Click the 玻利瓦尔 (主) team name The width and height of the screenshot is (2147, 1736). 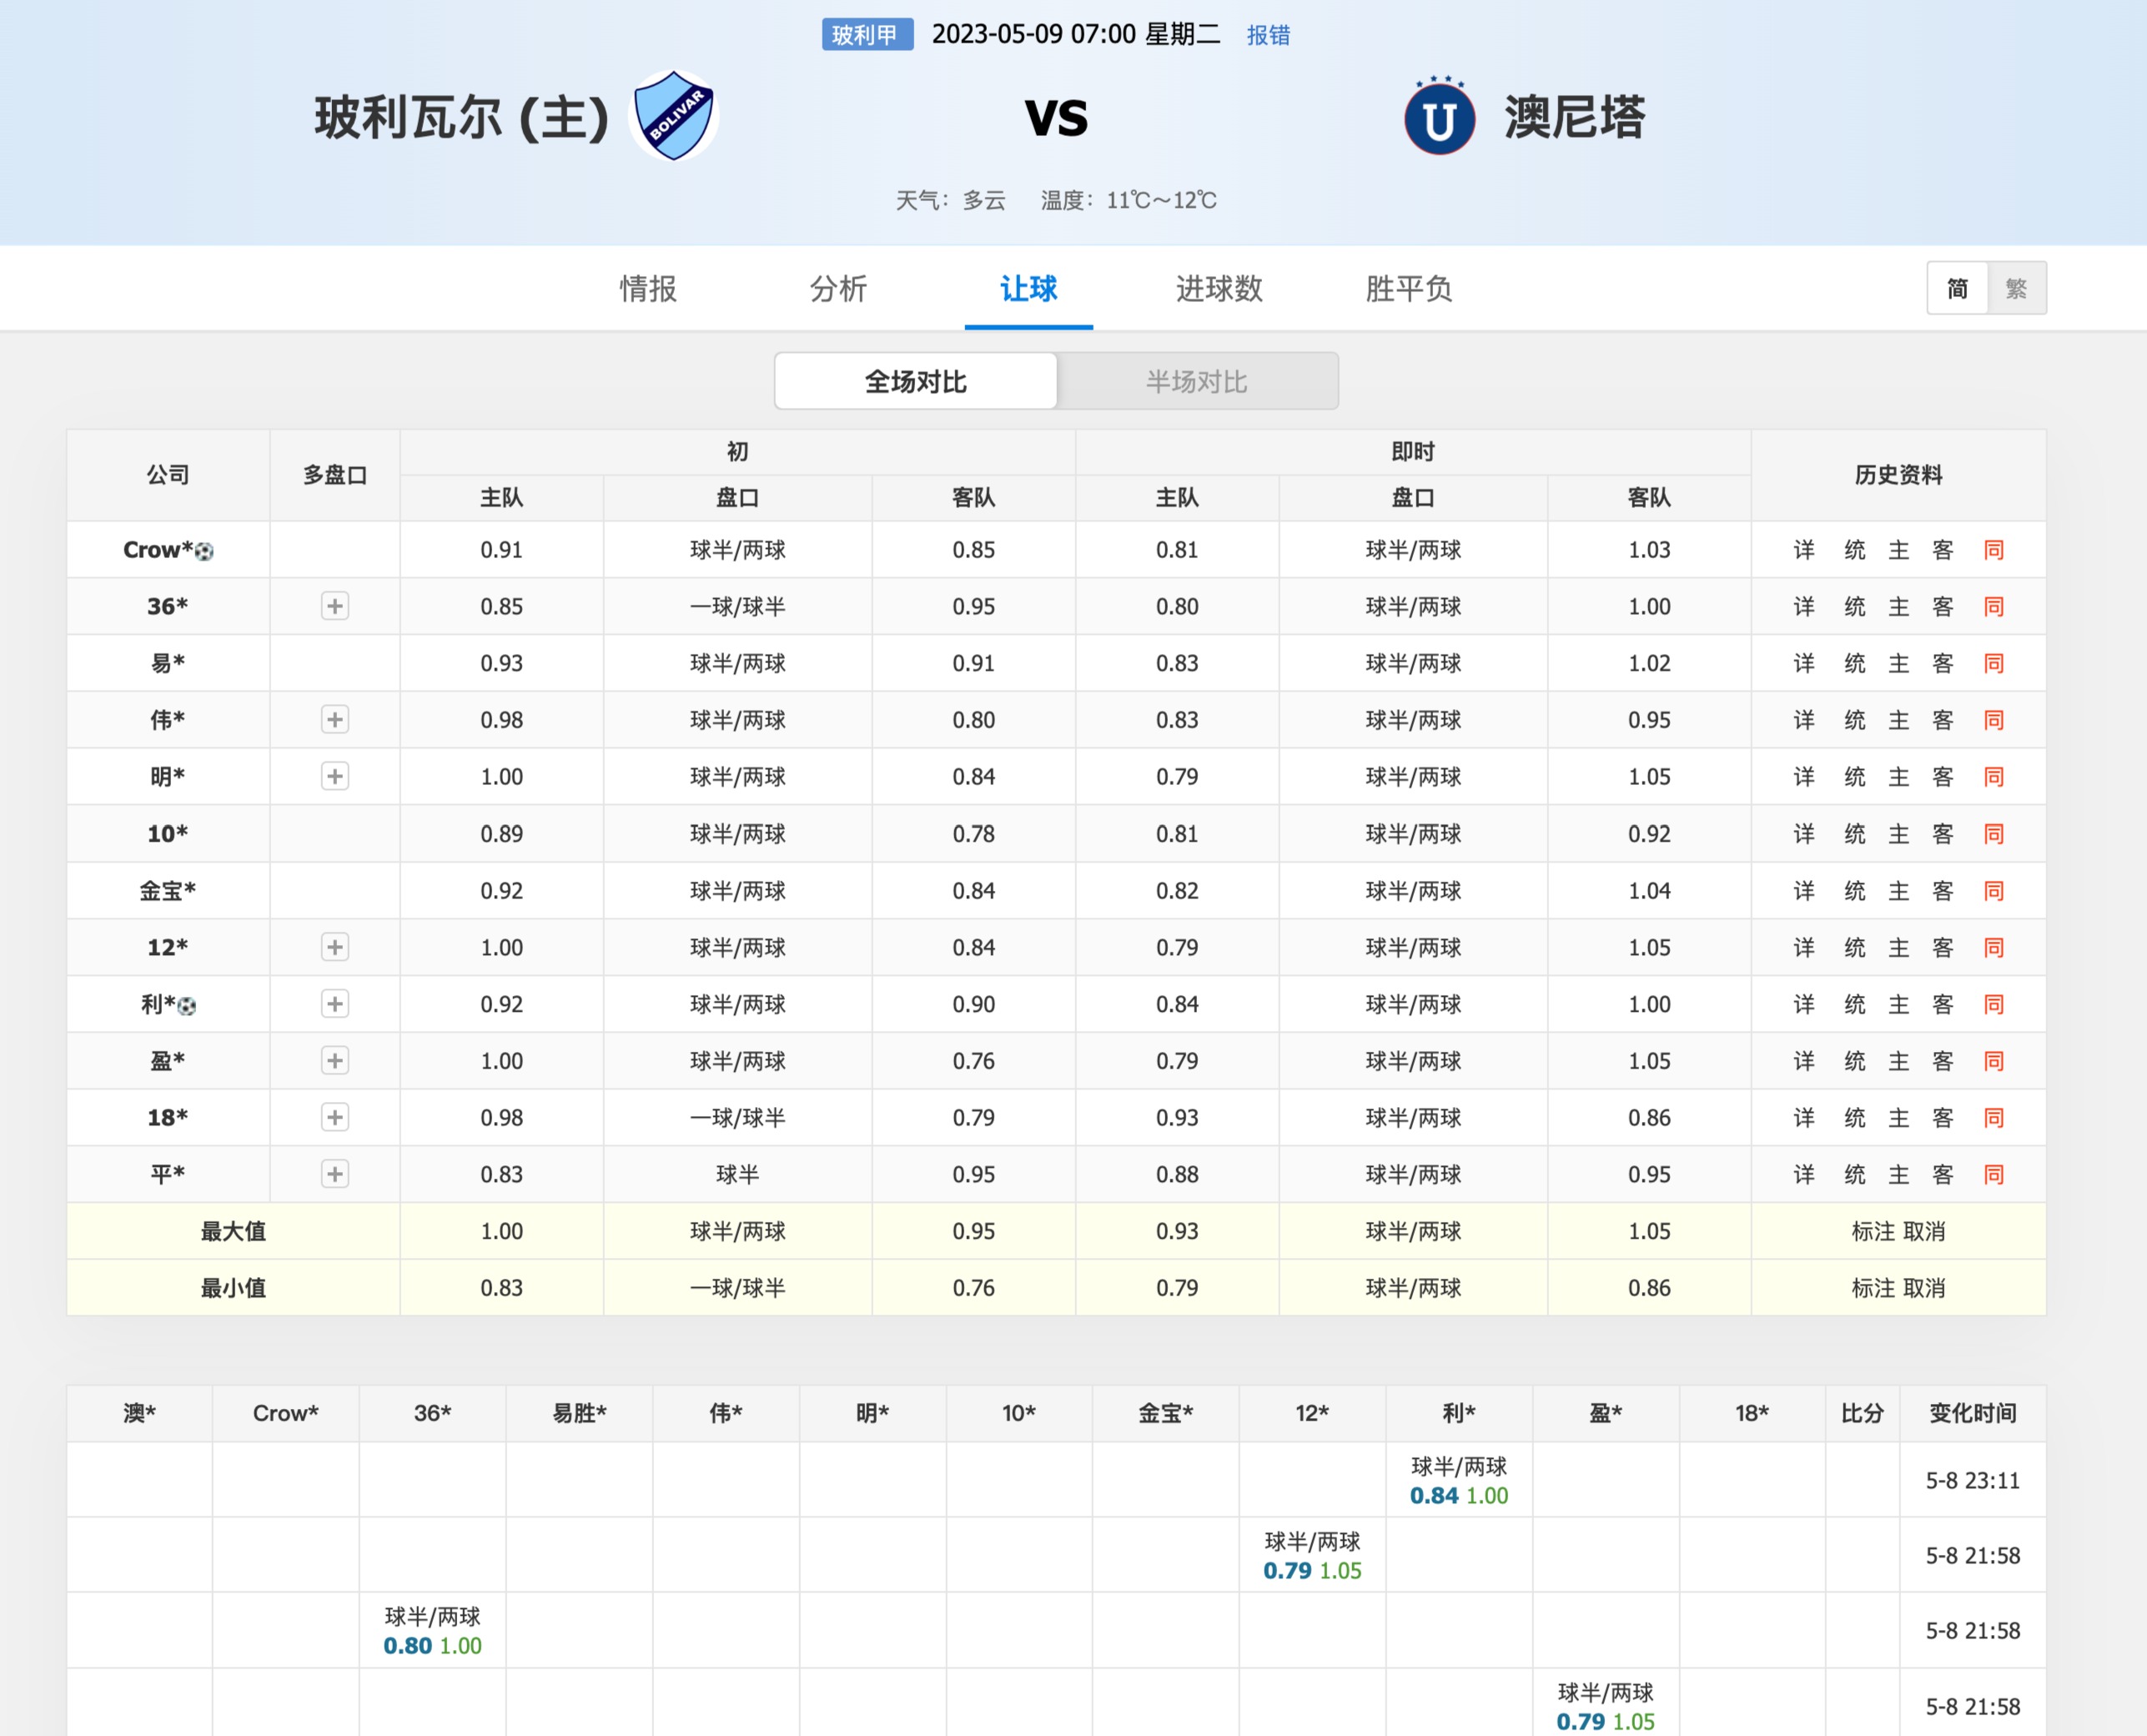pos(462,117)
